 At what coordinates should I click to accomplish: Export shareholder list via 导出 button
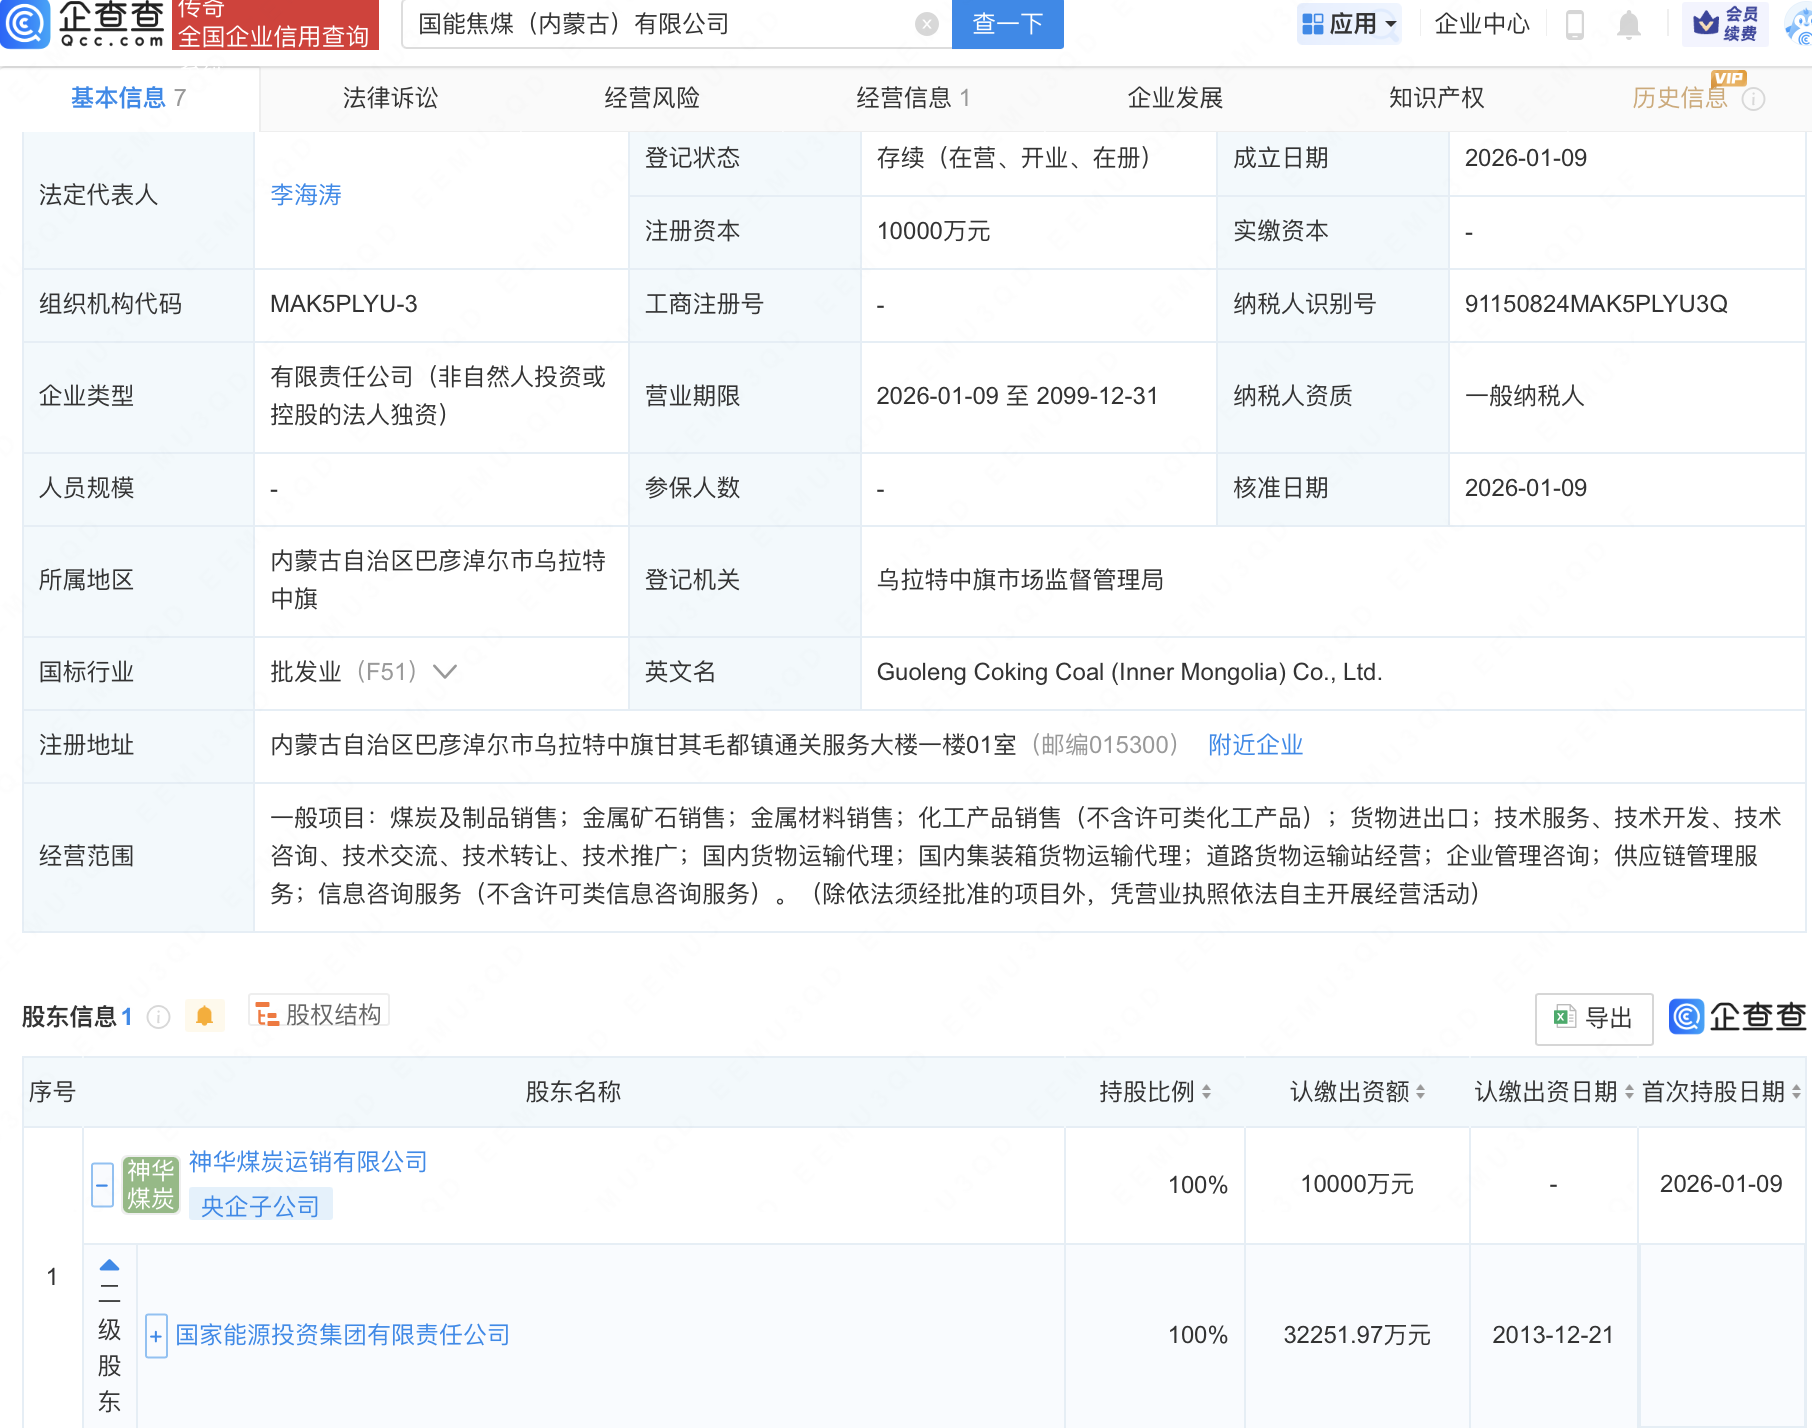[x=1594, y=1018]
